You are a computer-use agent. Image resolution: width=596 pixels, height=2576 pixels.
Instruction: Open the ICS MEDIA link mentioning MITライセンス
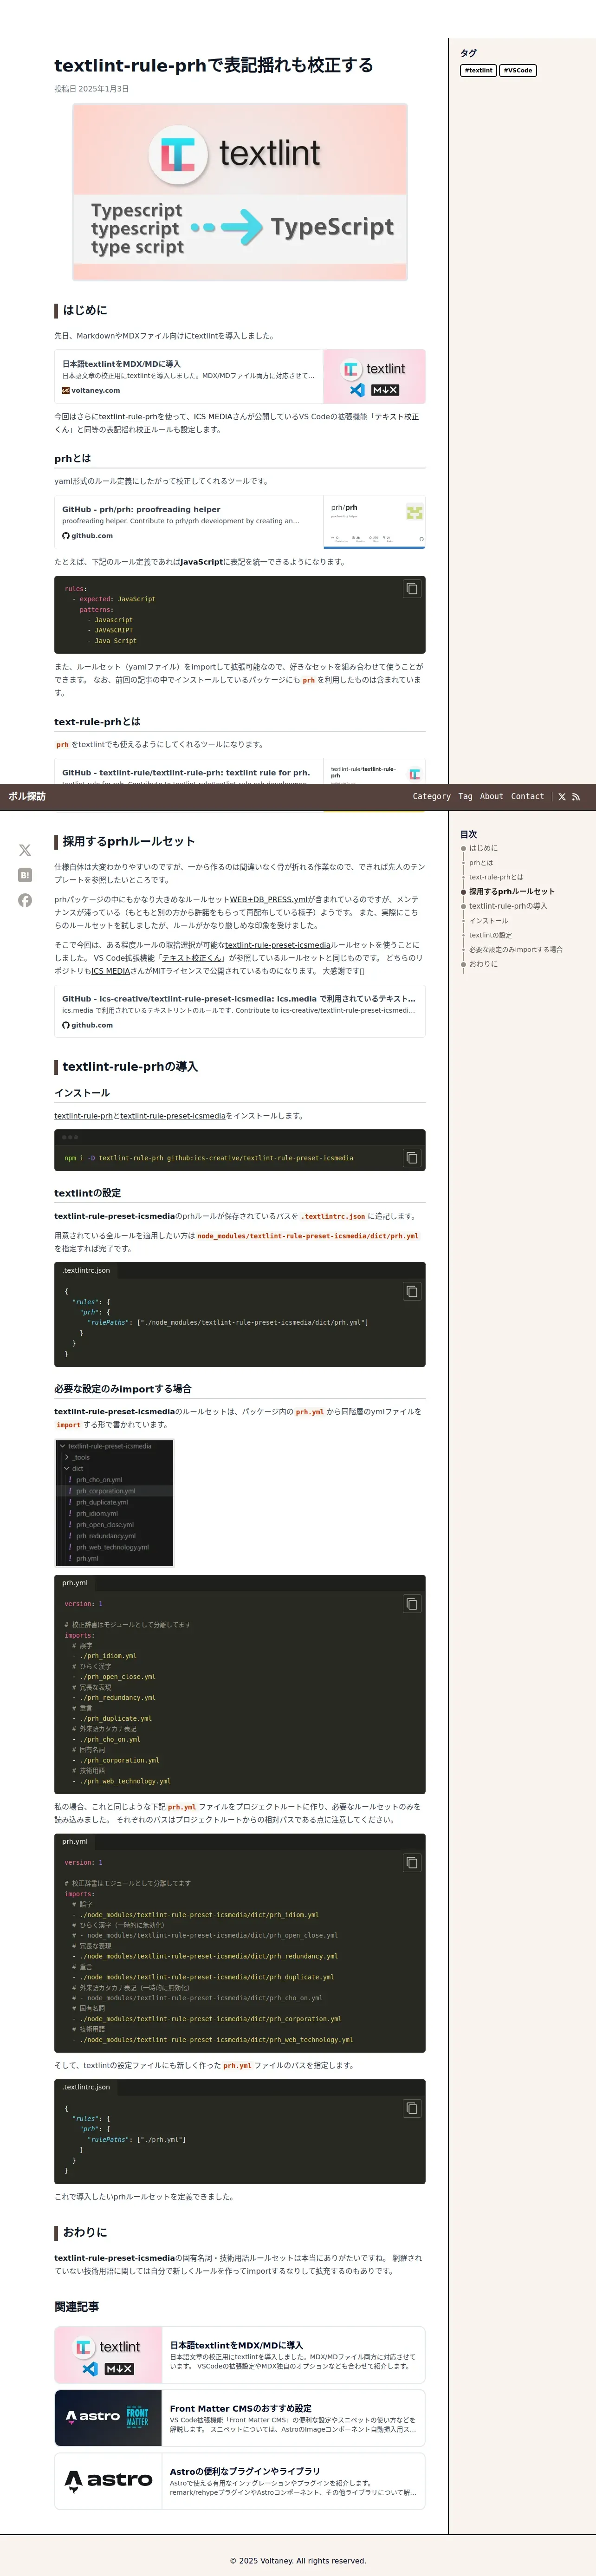tap(111, 970)
